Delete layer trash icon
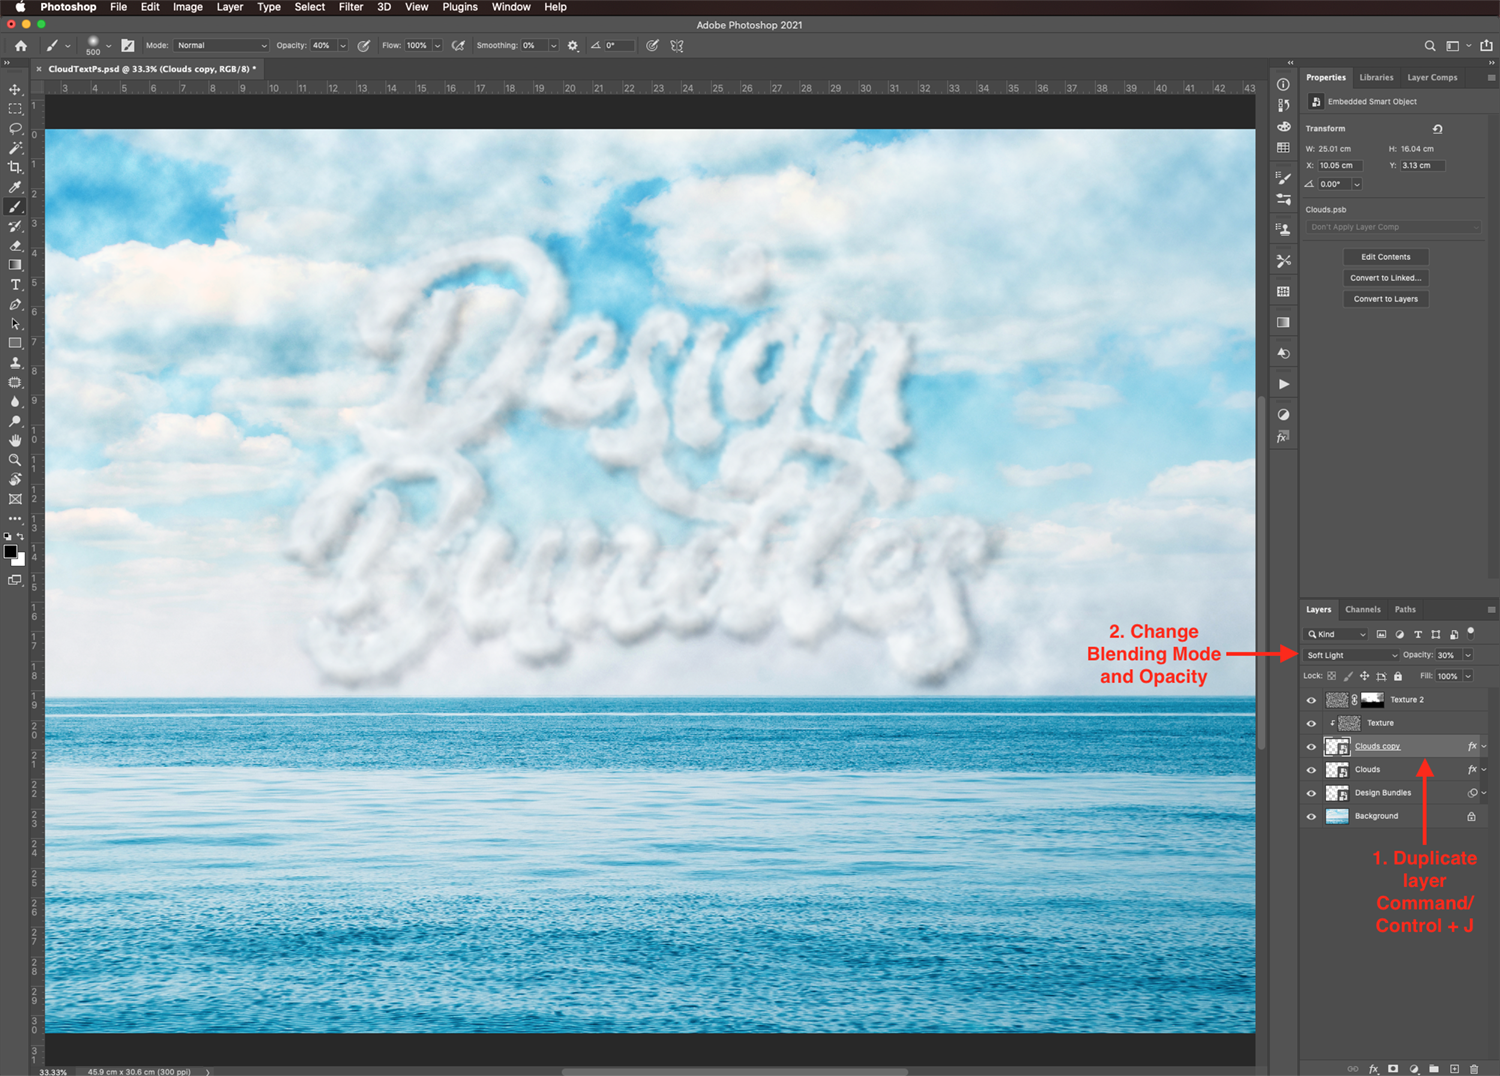The height and width of the screenshot is (1076, 1500). (1474, 1069)
